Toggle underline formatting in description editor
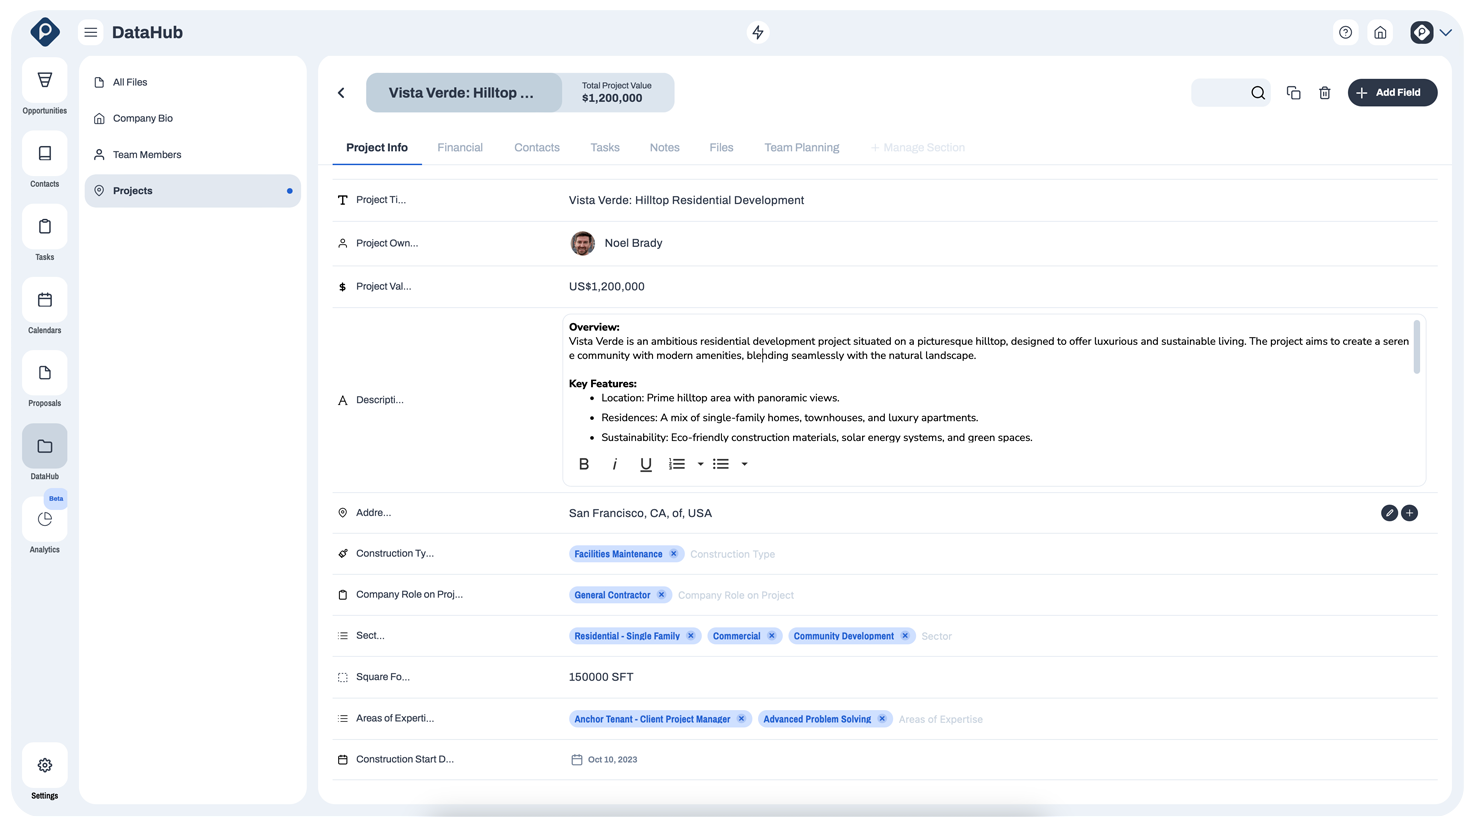1474x828 pixels. coord(646,464)
